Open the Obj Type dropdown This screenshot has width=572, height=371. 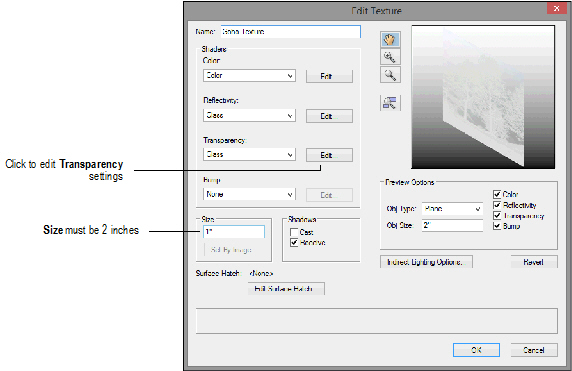tap(452, 209)
